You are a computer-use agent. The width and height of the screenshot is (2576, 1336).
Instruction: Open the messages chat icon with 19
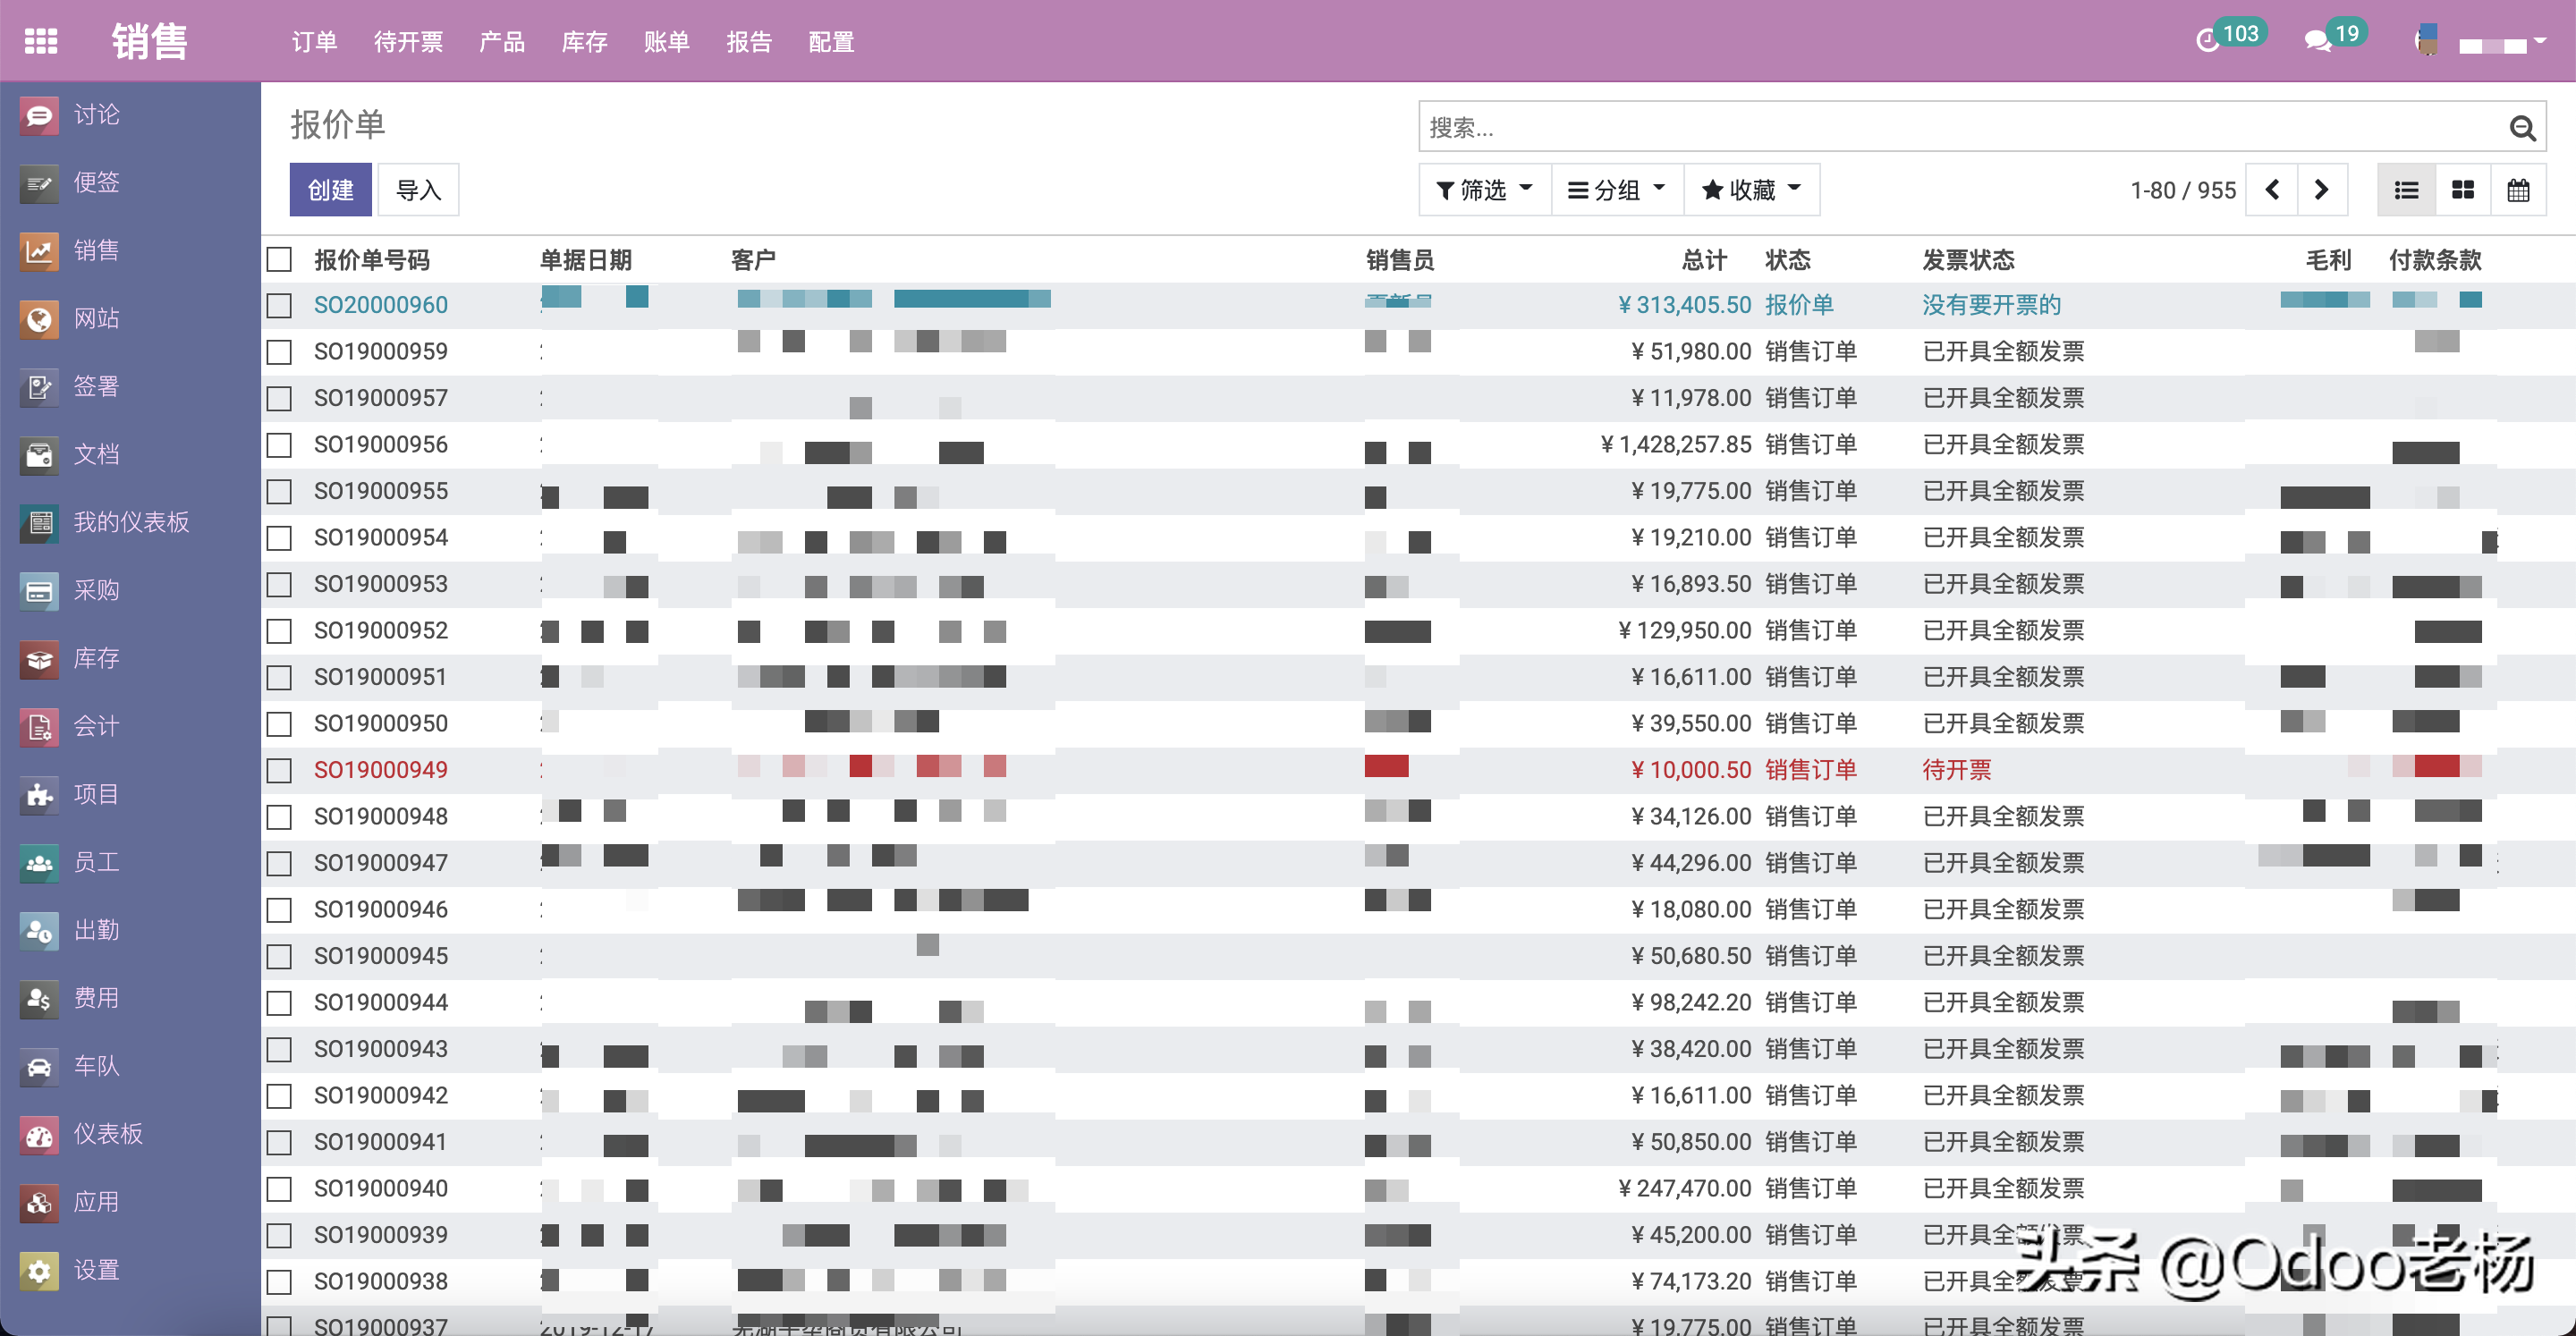(x=2318, y=41)
